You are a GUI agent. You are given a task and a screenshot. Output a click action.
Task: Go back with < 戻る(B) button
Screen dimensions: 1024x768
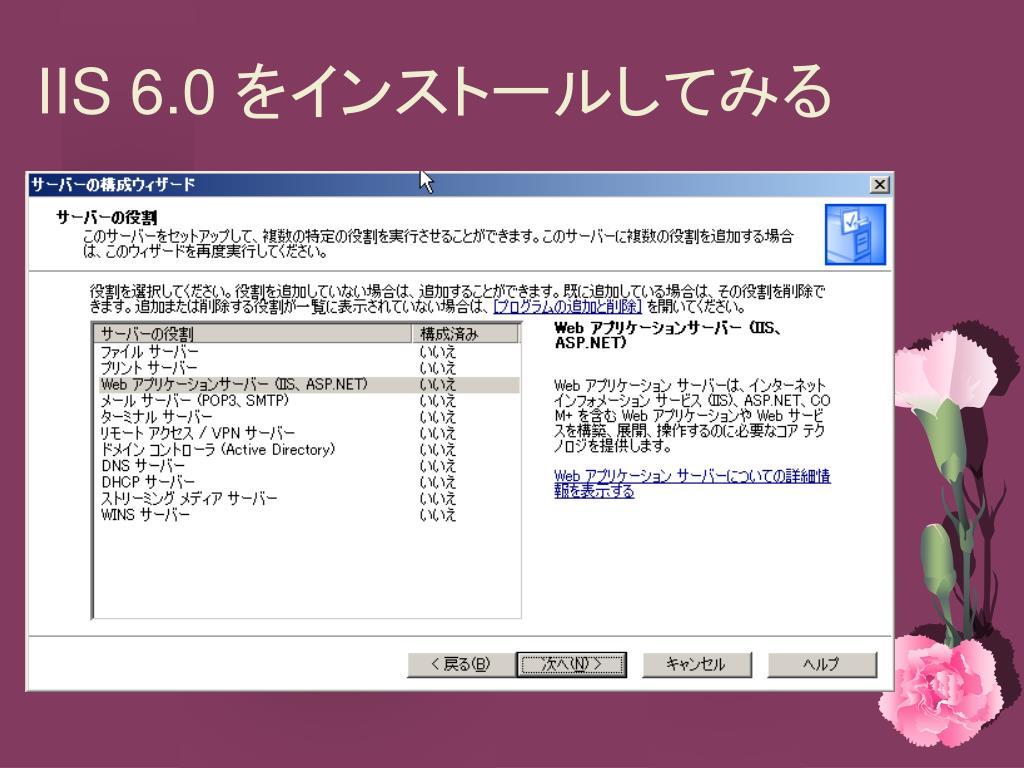point(460,664)
